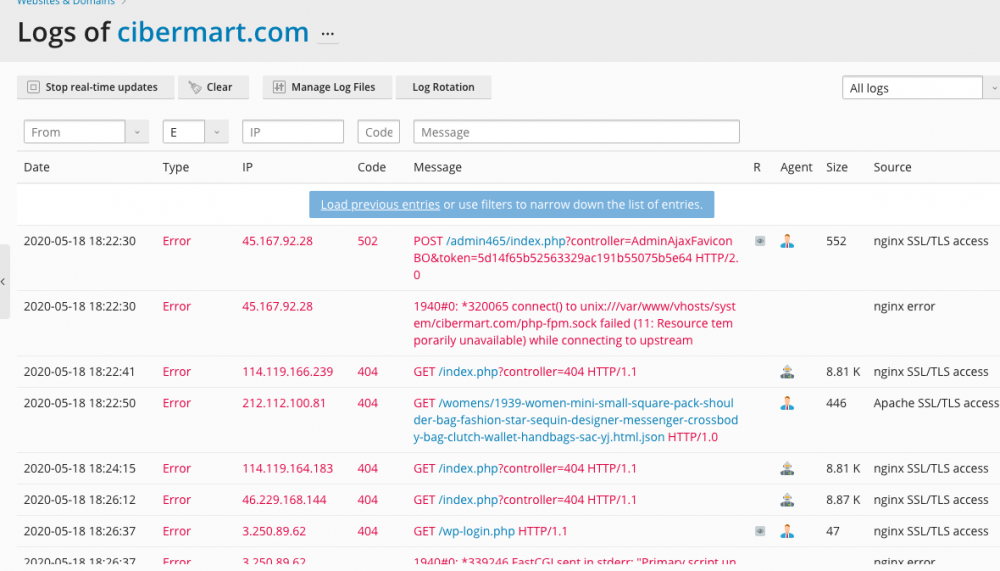Click the Type column header
Image resolution: width=1000 pixels, height=571 pixels.
(175, 167)
